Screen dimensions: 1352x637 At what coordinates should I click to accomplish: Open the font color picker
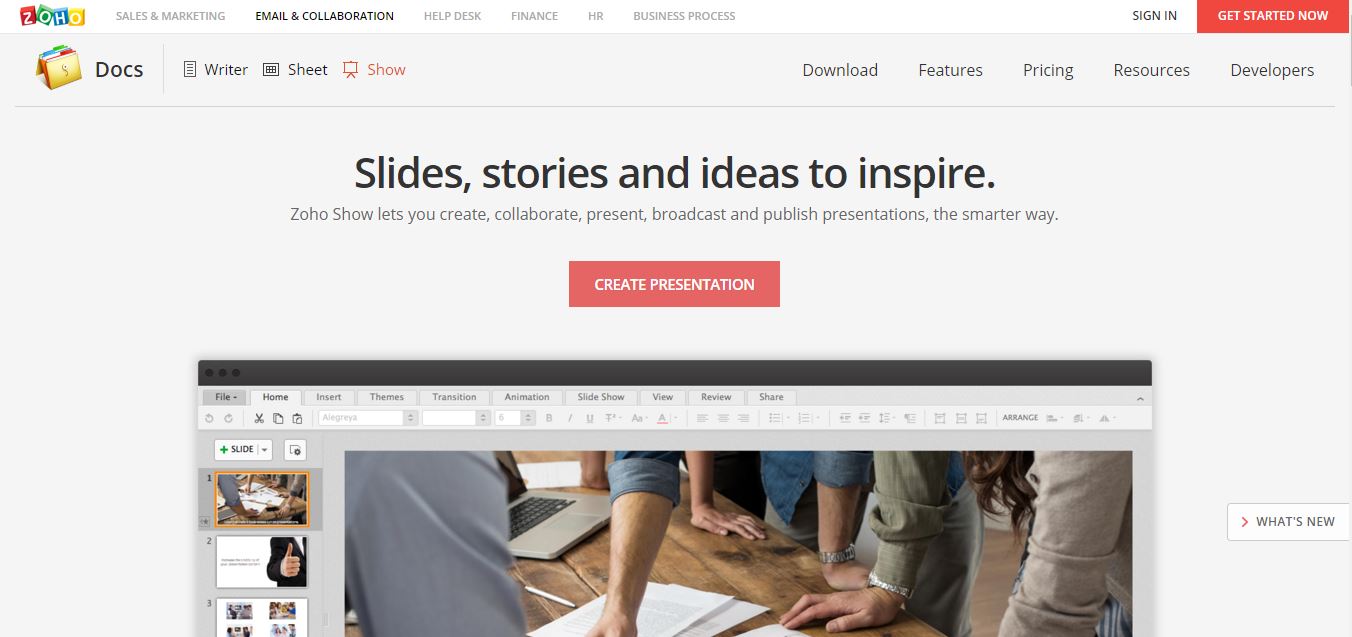(x=666, y=418)
